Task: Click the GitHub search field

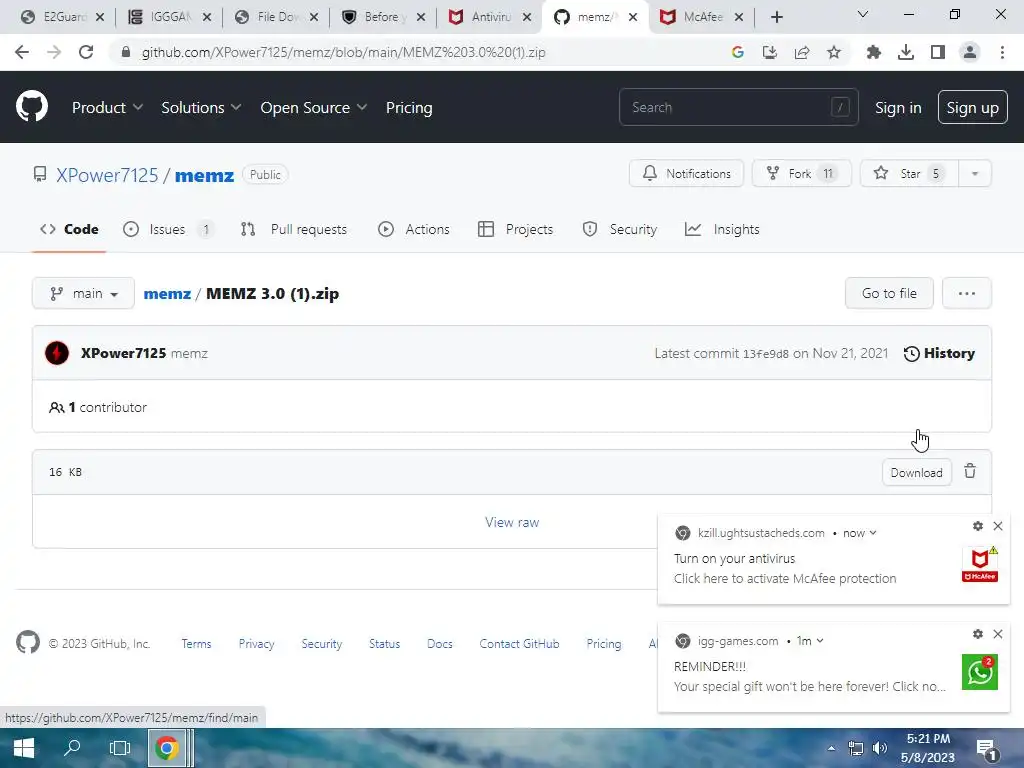Action: click(x=738, y=107)
